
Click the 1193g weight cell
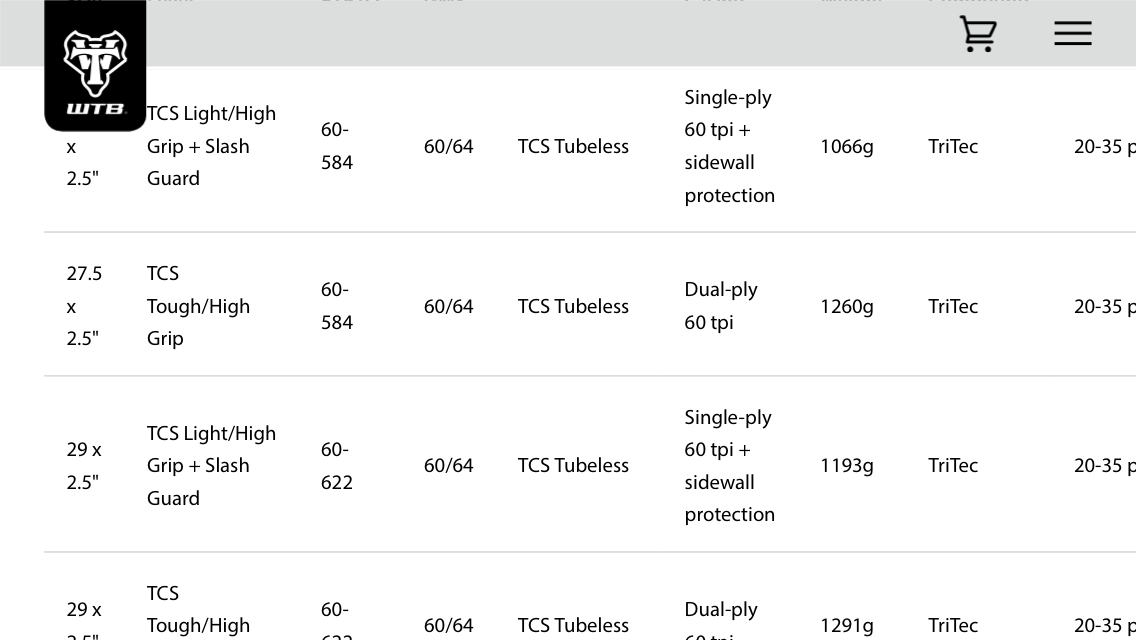coord(846,465)
